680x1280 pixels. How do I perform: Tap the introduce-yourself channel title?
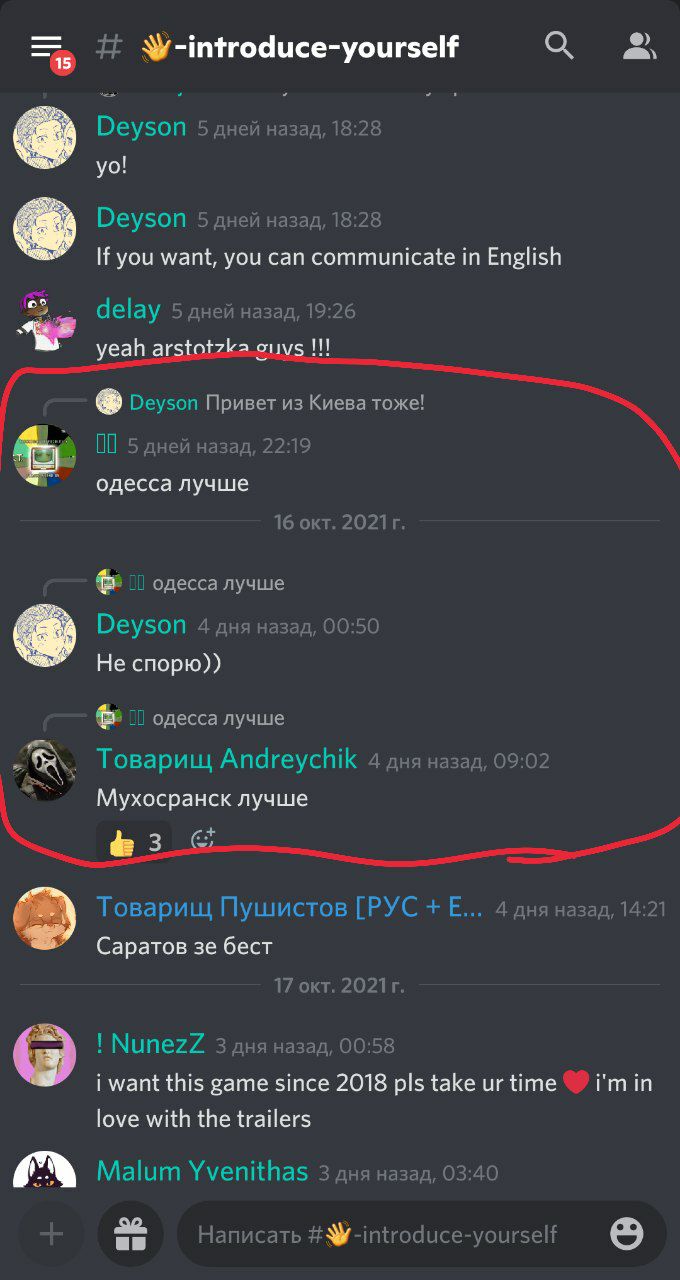[300, 46]
